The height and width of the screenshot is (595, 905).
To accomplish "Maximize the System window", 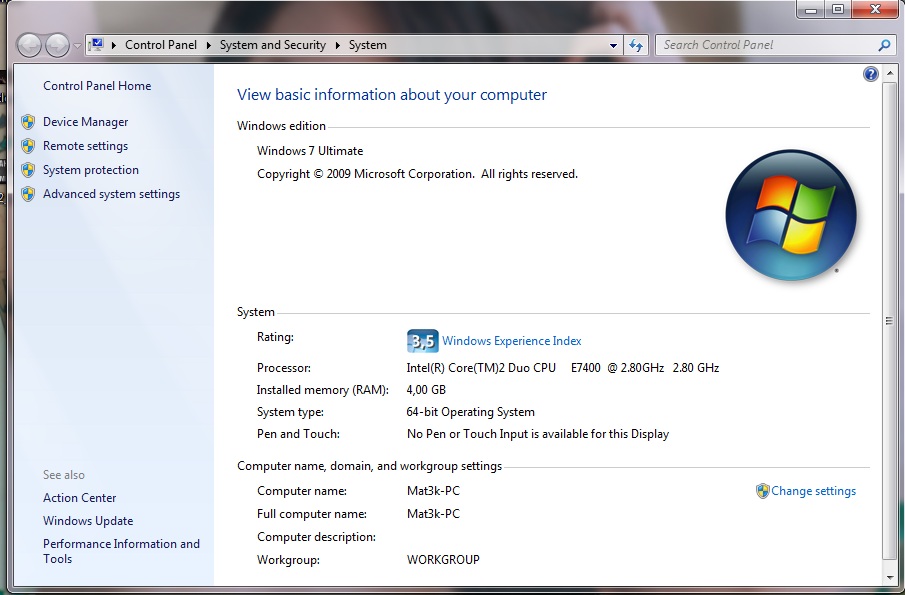I will (x=838, y=9).
